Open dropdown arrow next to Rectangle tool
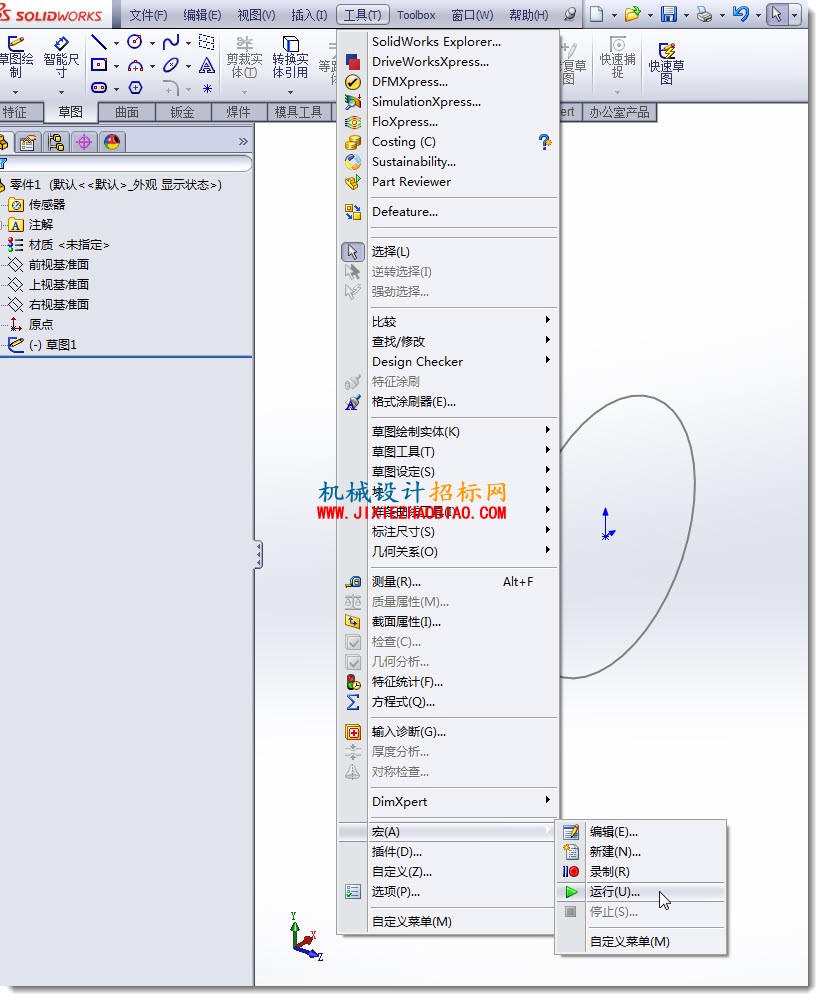Screen dimensions: 823x1001 (116, 66)
